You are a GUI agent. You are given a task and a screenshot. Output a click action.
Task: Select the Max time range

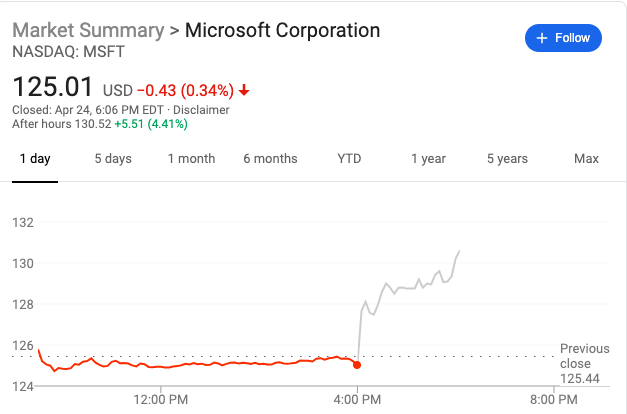click(x=586, y=159)
